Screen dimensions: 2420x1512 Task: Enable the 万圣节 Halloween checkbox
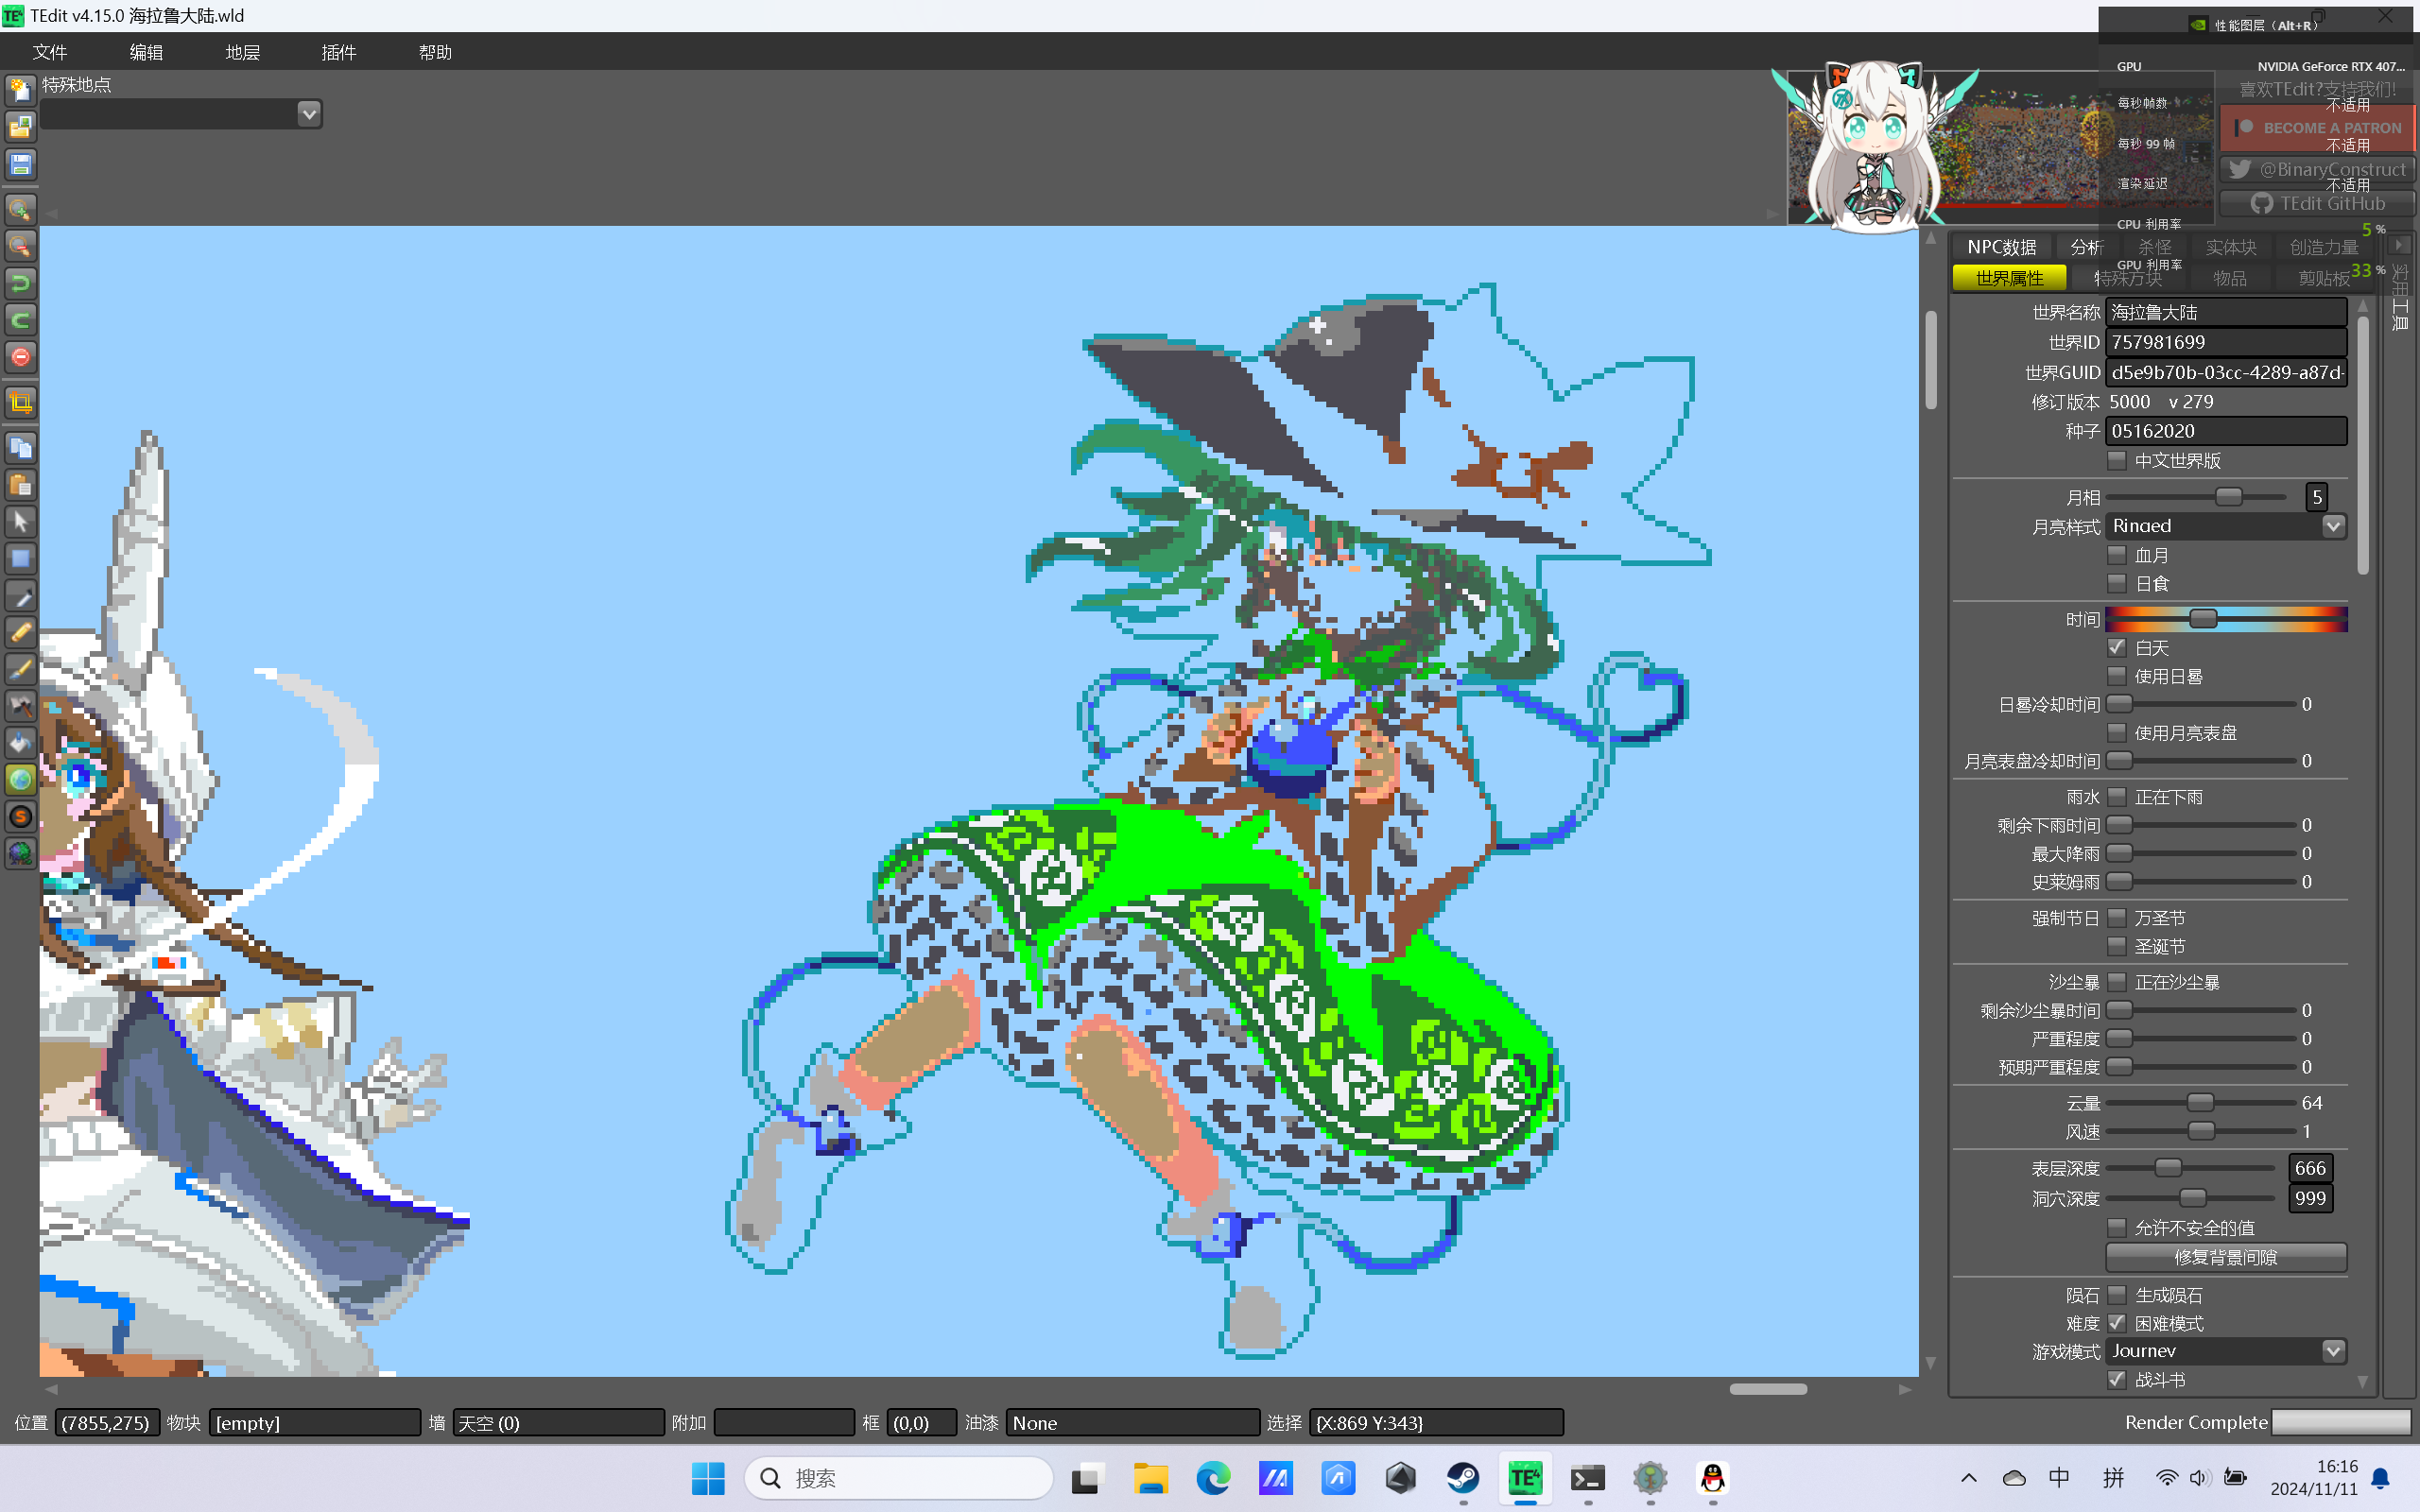[2116, 917]
